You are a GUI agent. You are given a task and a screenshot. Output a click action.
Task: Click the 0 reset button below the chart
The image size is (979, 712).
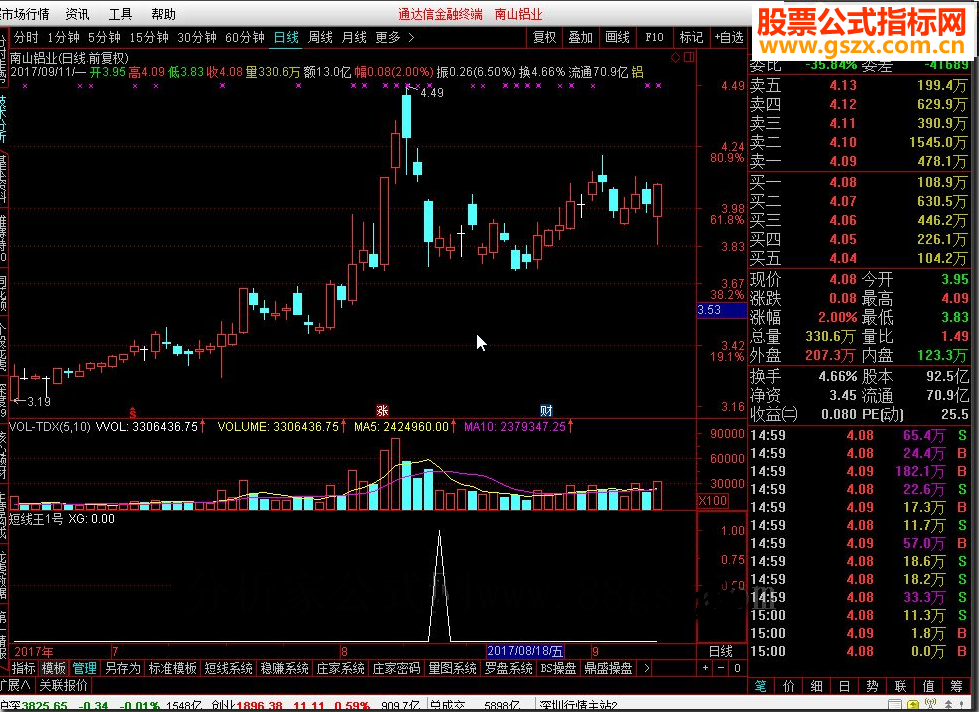coord(737,668)
